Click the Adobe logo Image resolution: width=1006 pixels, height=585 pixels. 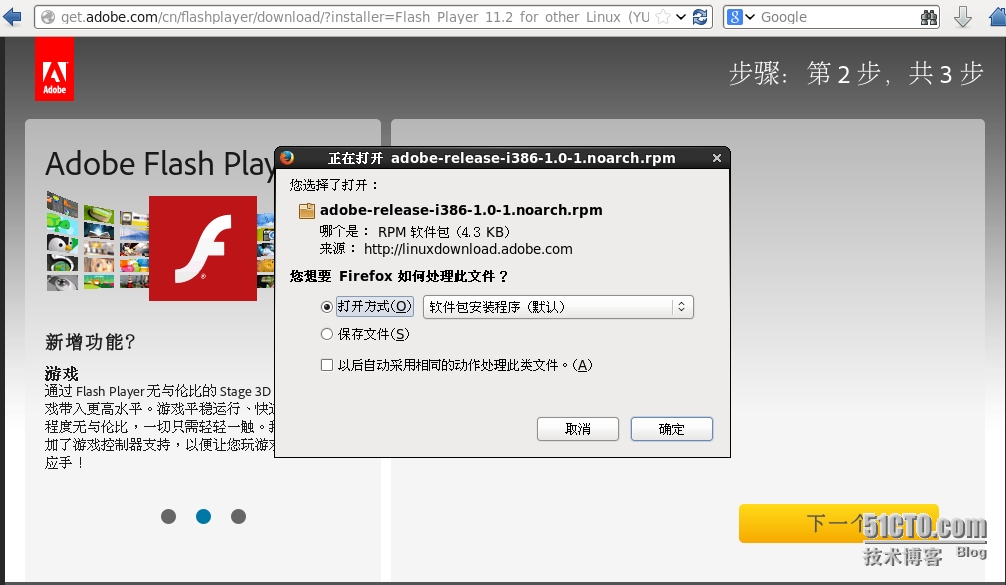point(55,69)
